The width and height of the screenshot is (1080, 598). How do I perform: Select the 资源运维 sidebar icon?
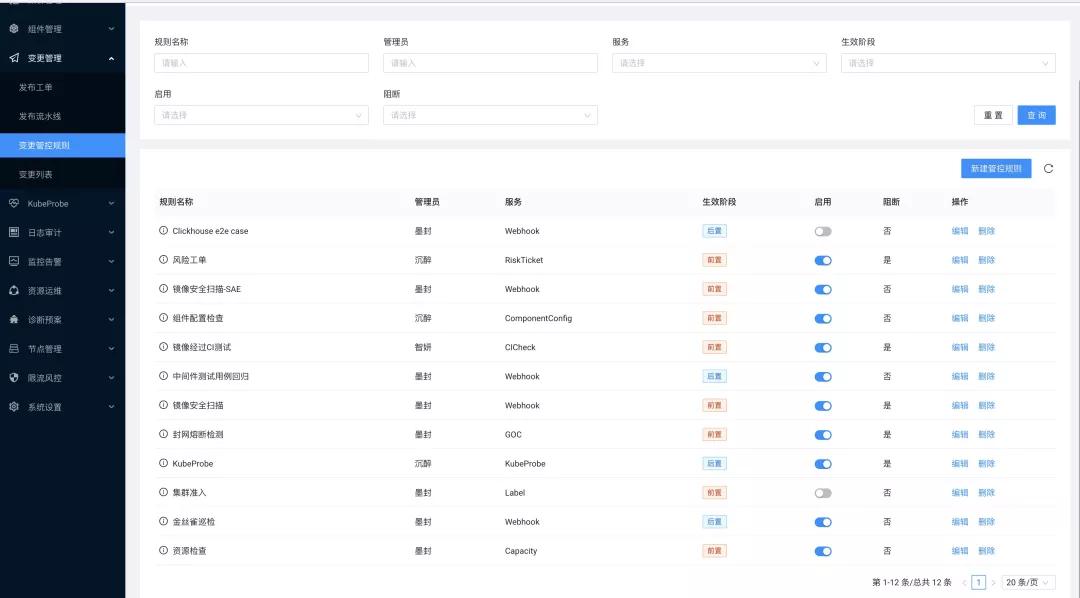12,290
